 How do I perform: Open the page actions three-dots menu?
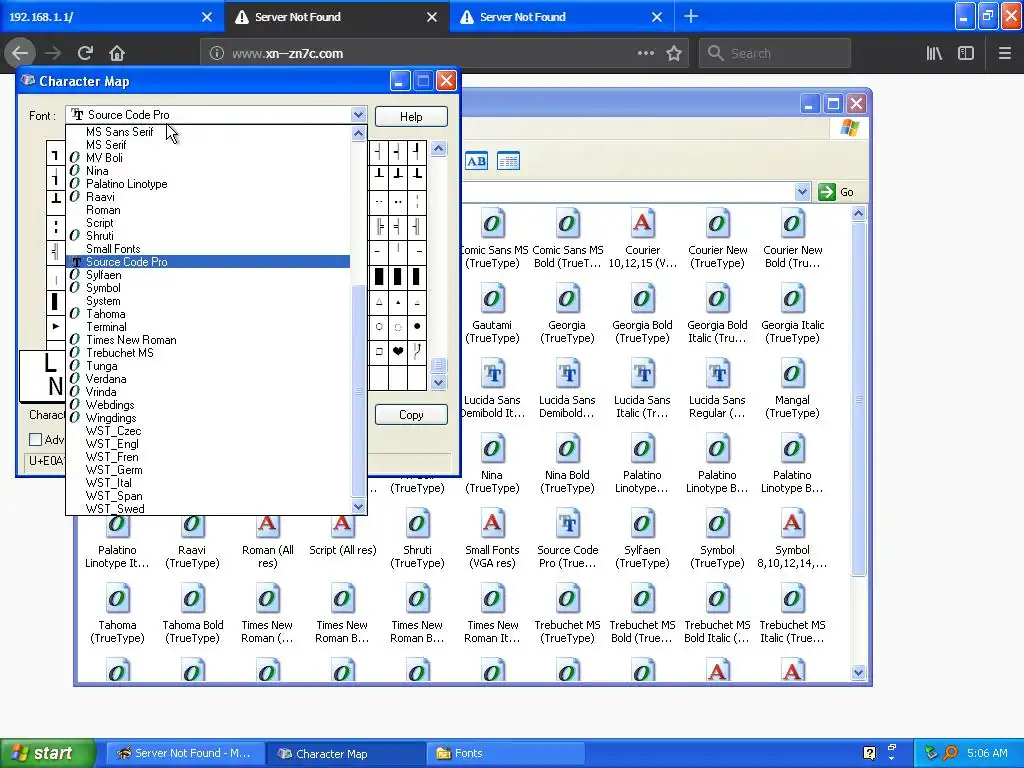(645, 53)
